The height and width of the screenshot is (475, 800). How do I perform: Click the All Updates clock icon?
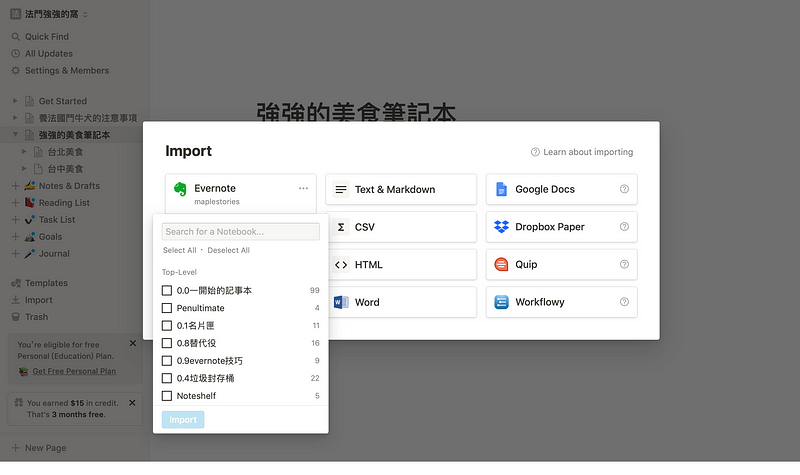point(16,54)
